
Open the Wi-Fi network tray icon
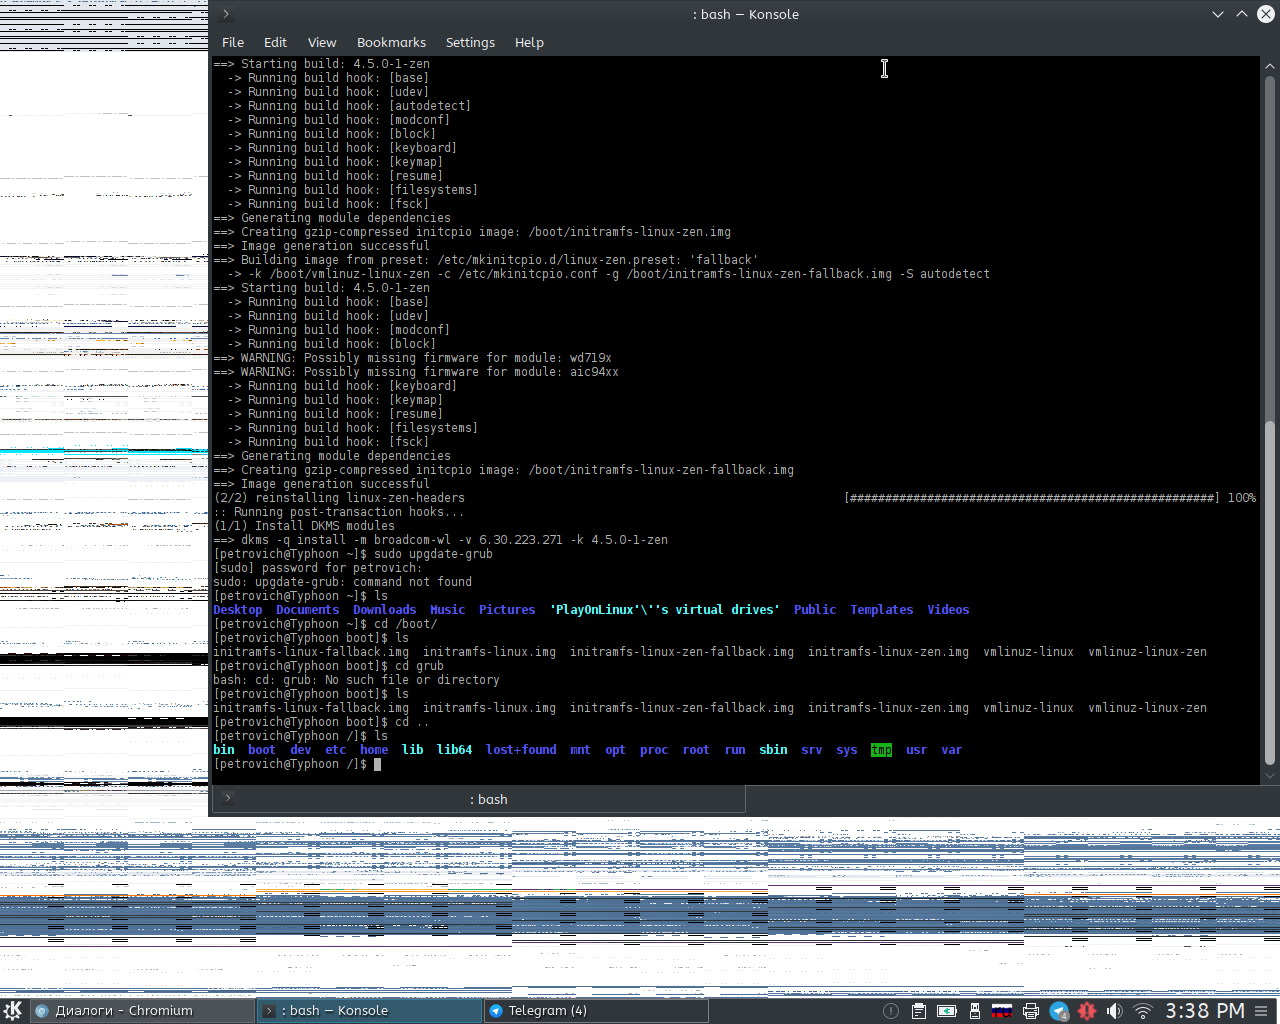[1142, 1011]
